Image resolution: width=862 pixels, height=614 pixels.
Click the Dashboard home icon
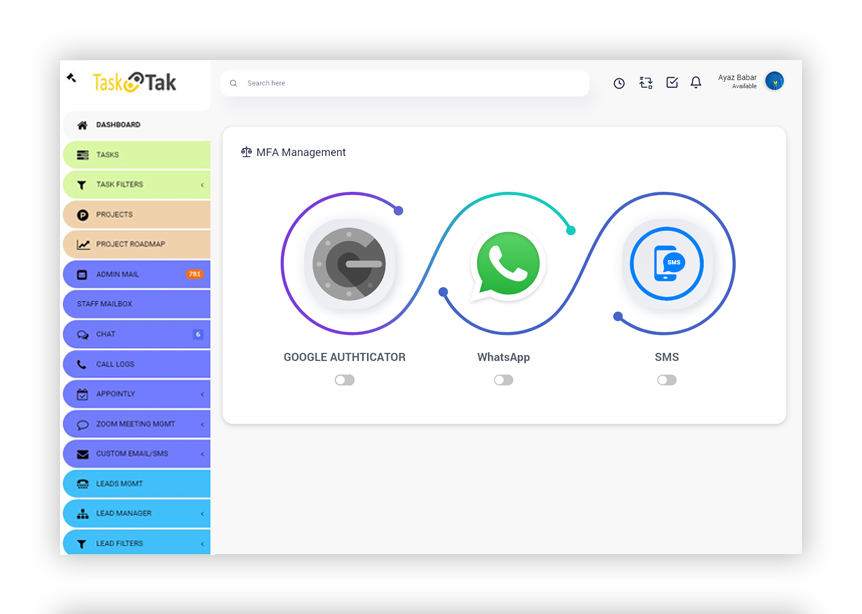tap(82, 125)
